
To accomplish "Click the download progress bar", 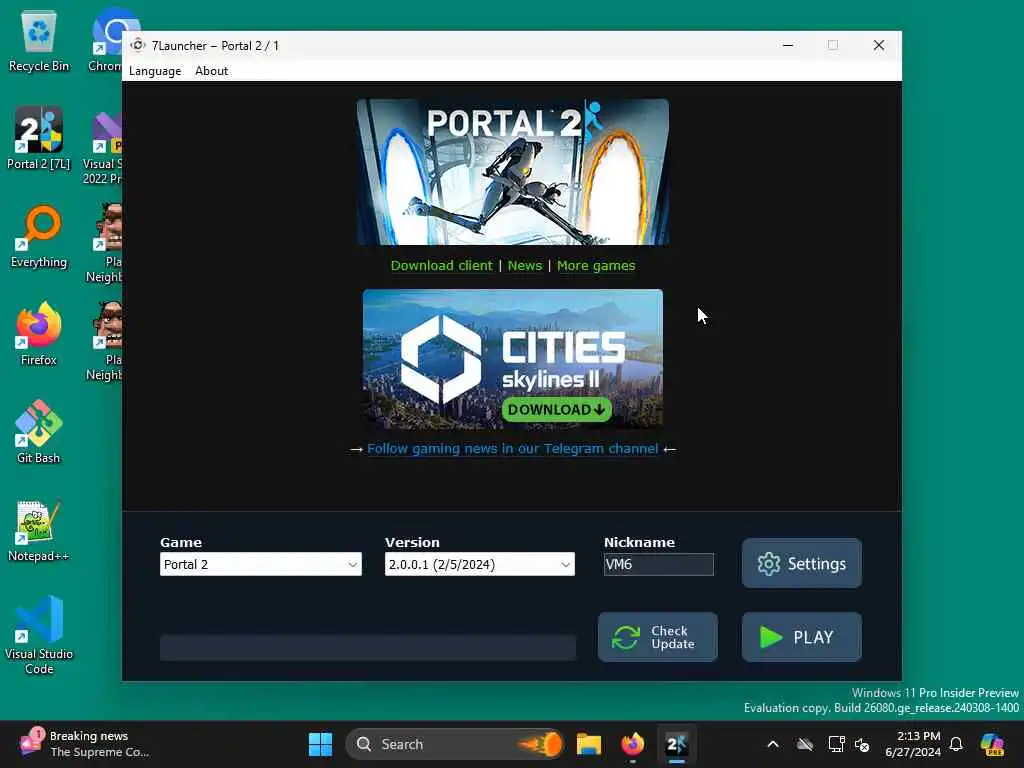I will 368,648.
